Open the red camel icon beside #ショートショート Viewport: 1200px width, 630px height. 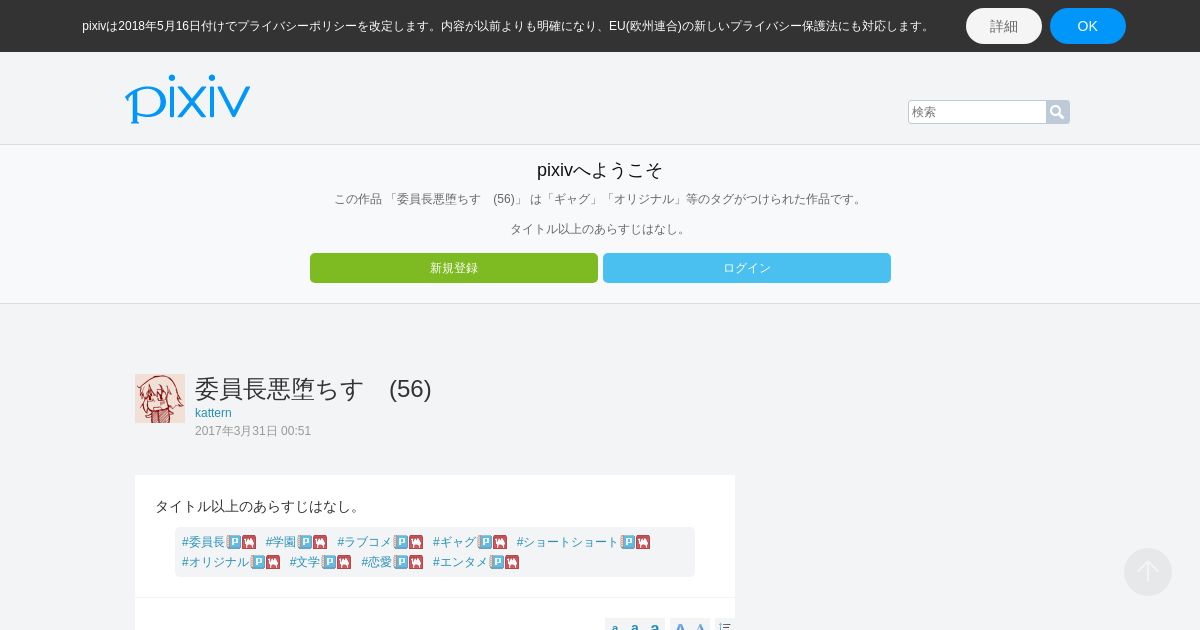643,542
